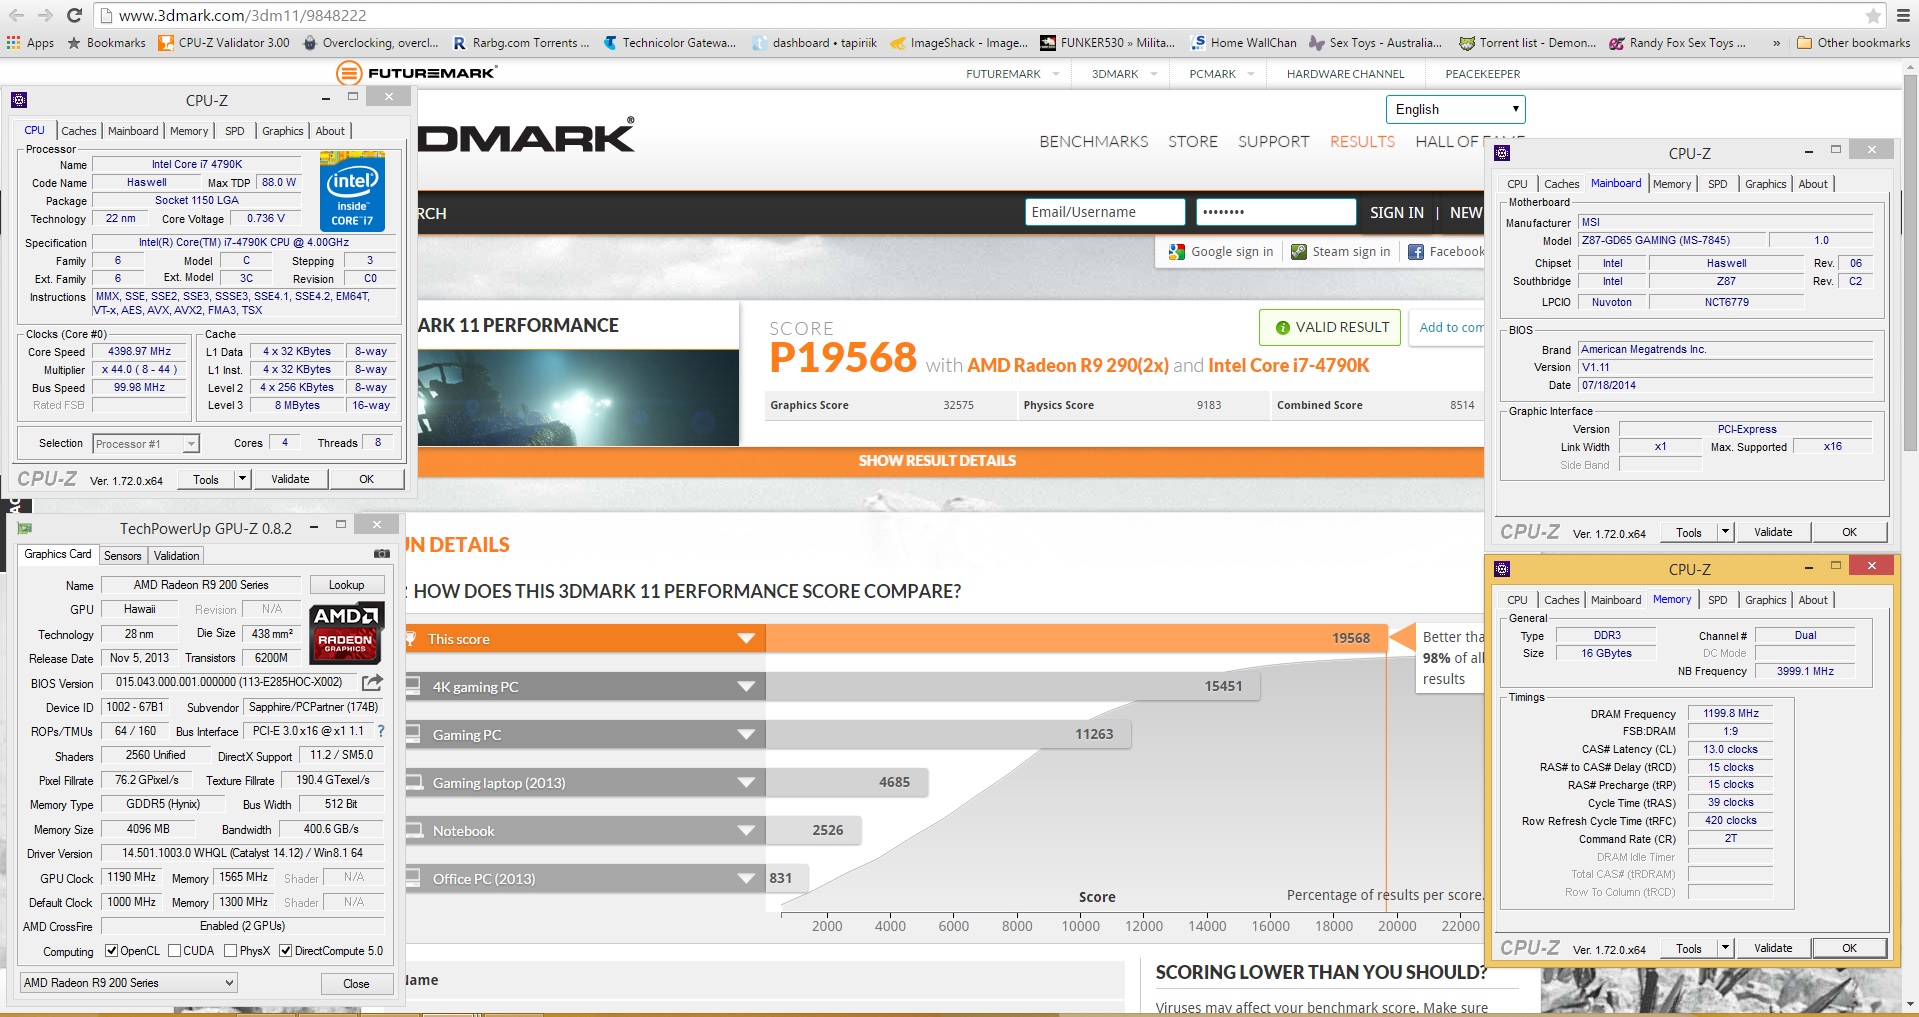Switch to Caches tab in CPU-Z CPU window
This screenshot has width=1919, height=1017.
tap(79, 131)
